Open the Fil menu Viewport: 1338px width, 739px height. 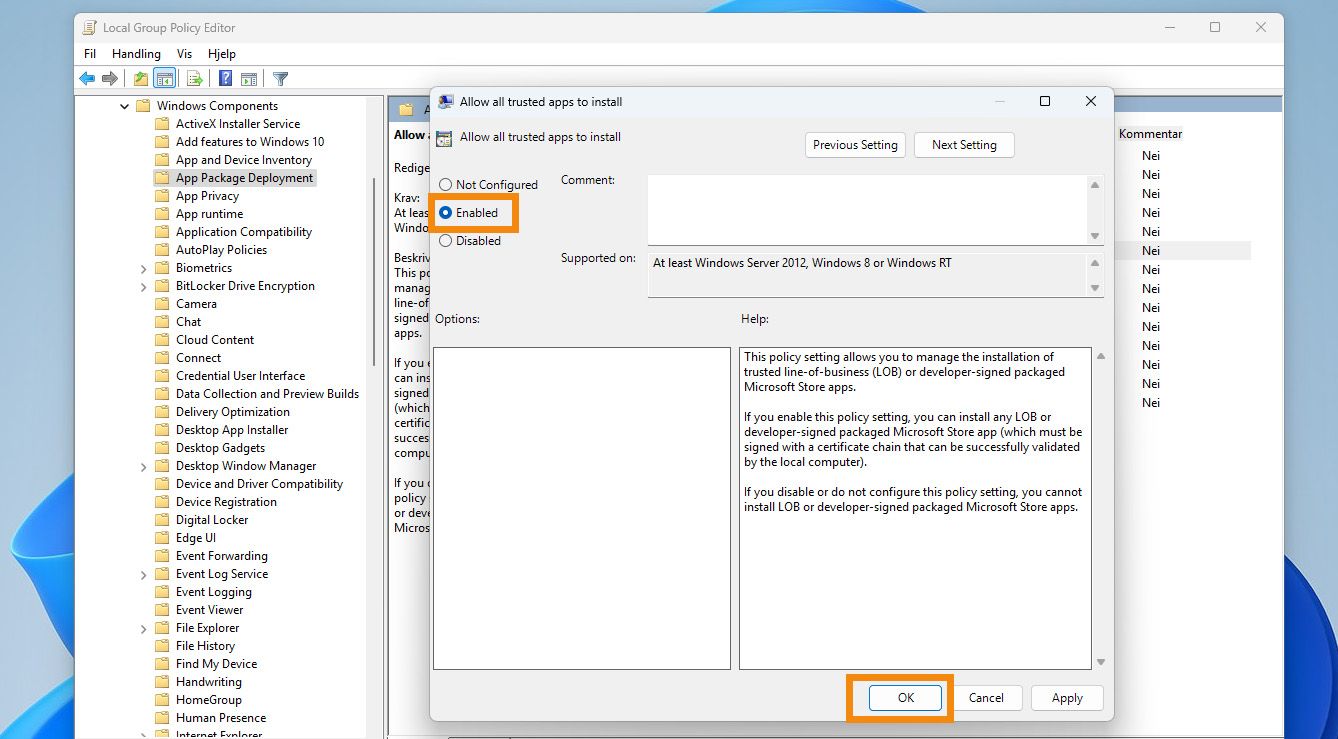(90, 54)
